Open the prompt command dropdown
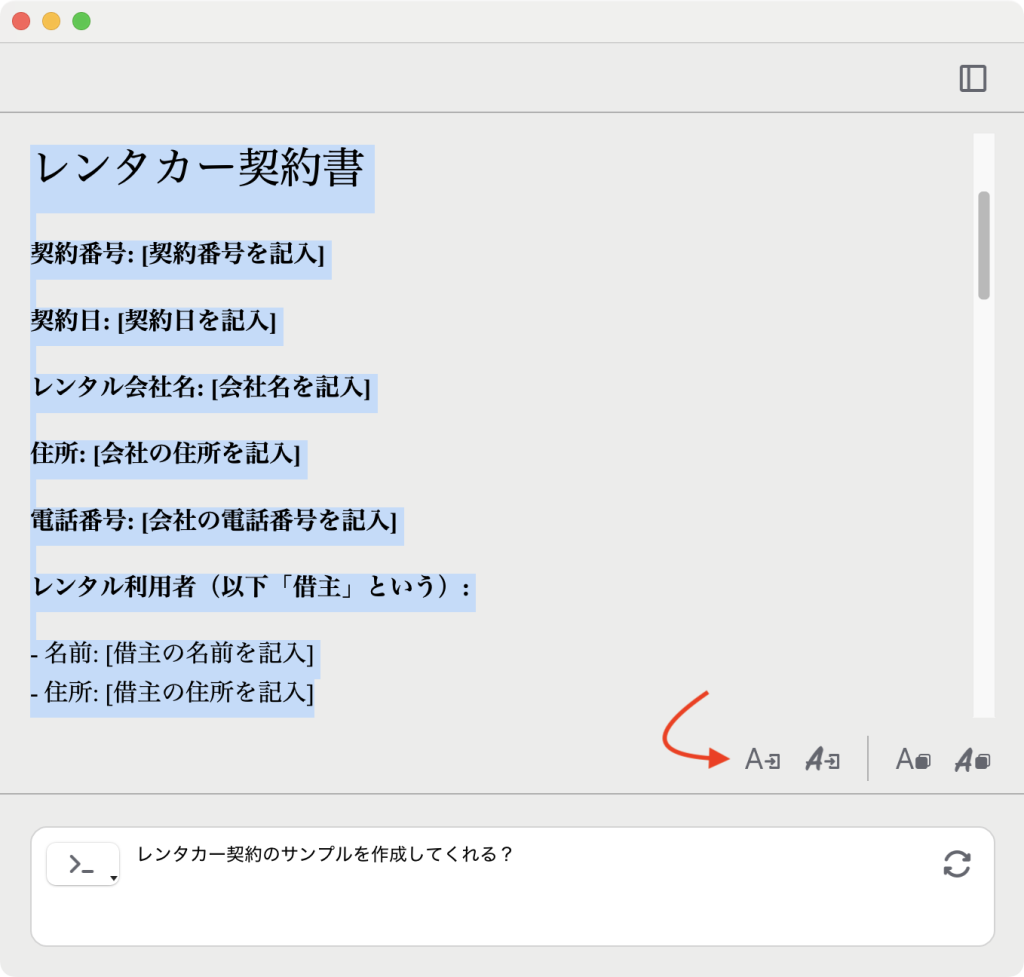The image size is (1024, 977). tap(83, 865)
